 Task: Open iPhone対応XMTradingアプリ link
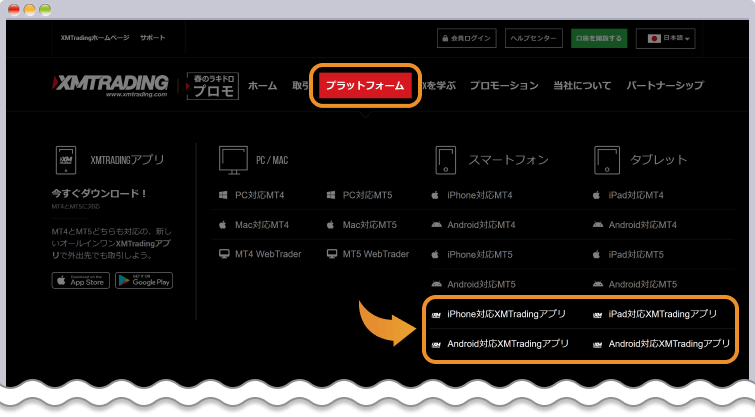[x=506, y=314]
